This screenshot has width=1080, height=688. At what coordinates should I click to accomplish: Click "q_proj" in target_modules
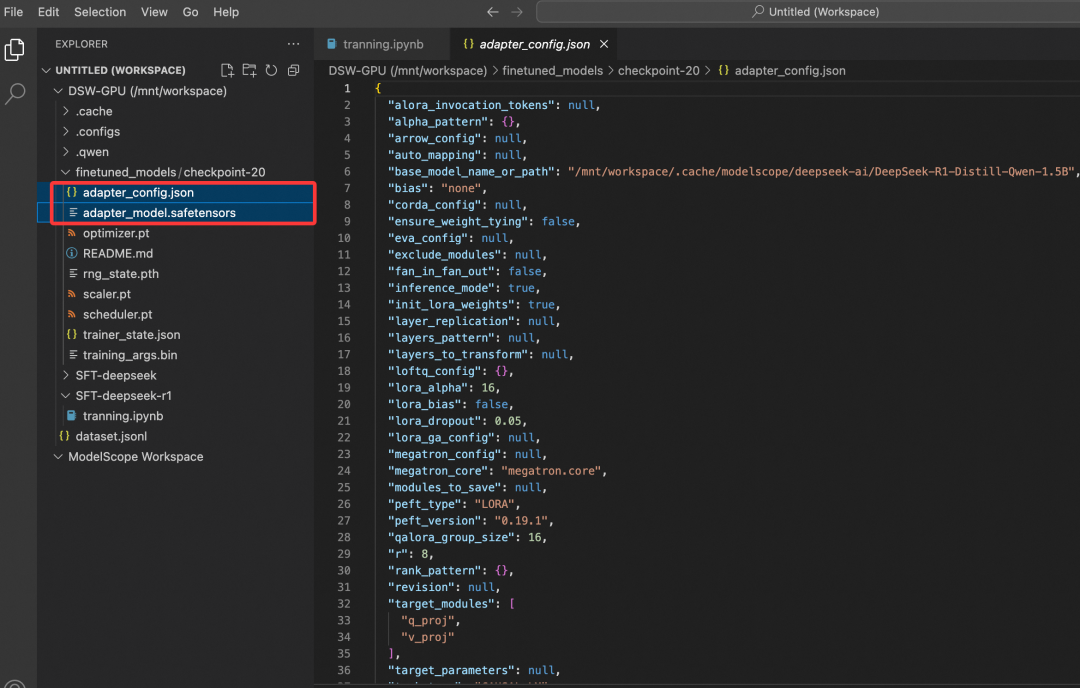tap(427, 621)
